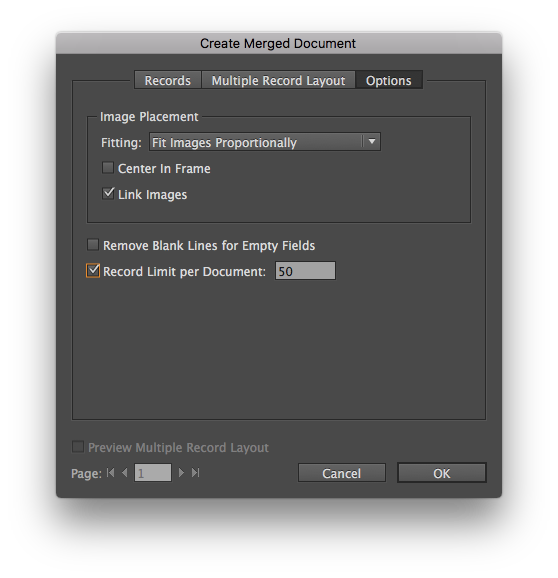558x578 pixels.
Task: Click the Fitting label text
Action: click(x=121, y=143)
